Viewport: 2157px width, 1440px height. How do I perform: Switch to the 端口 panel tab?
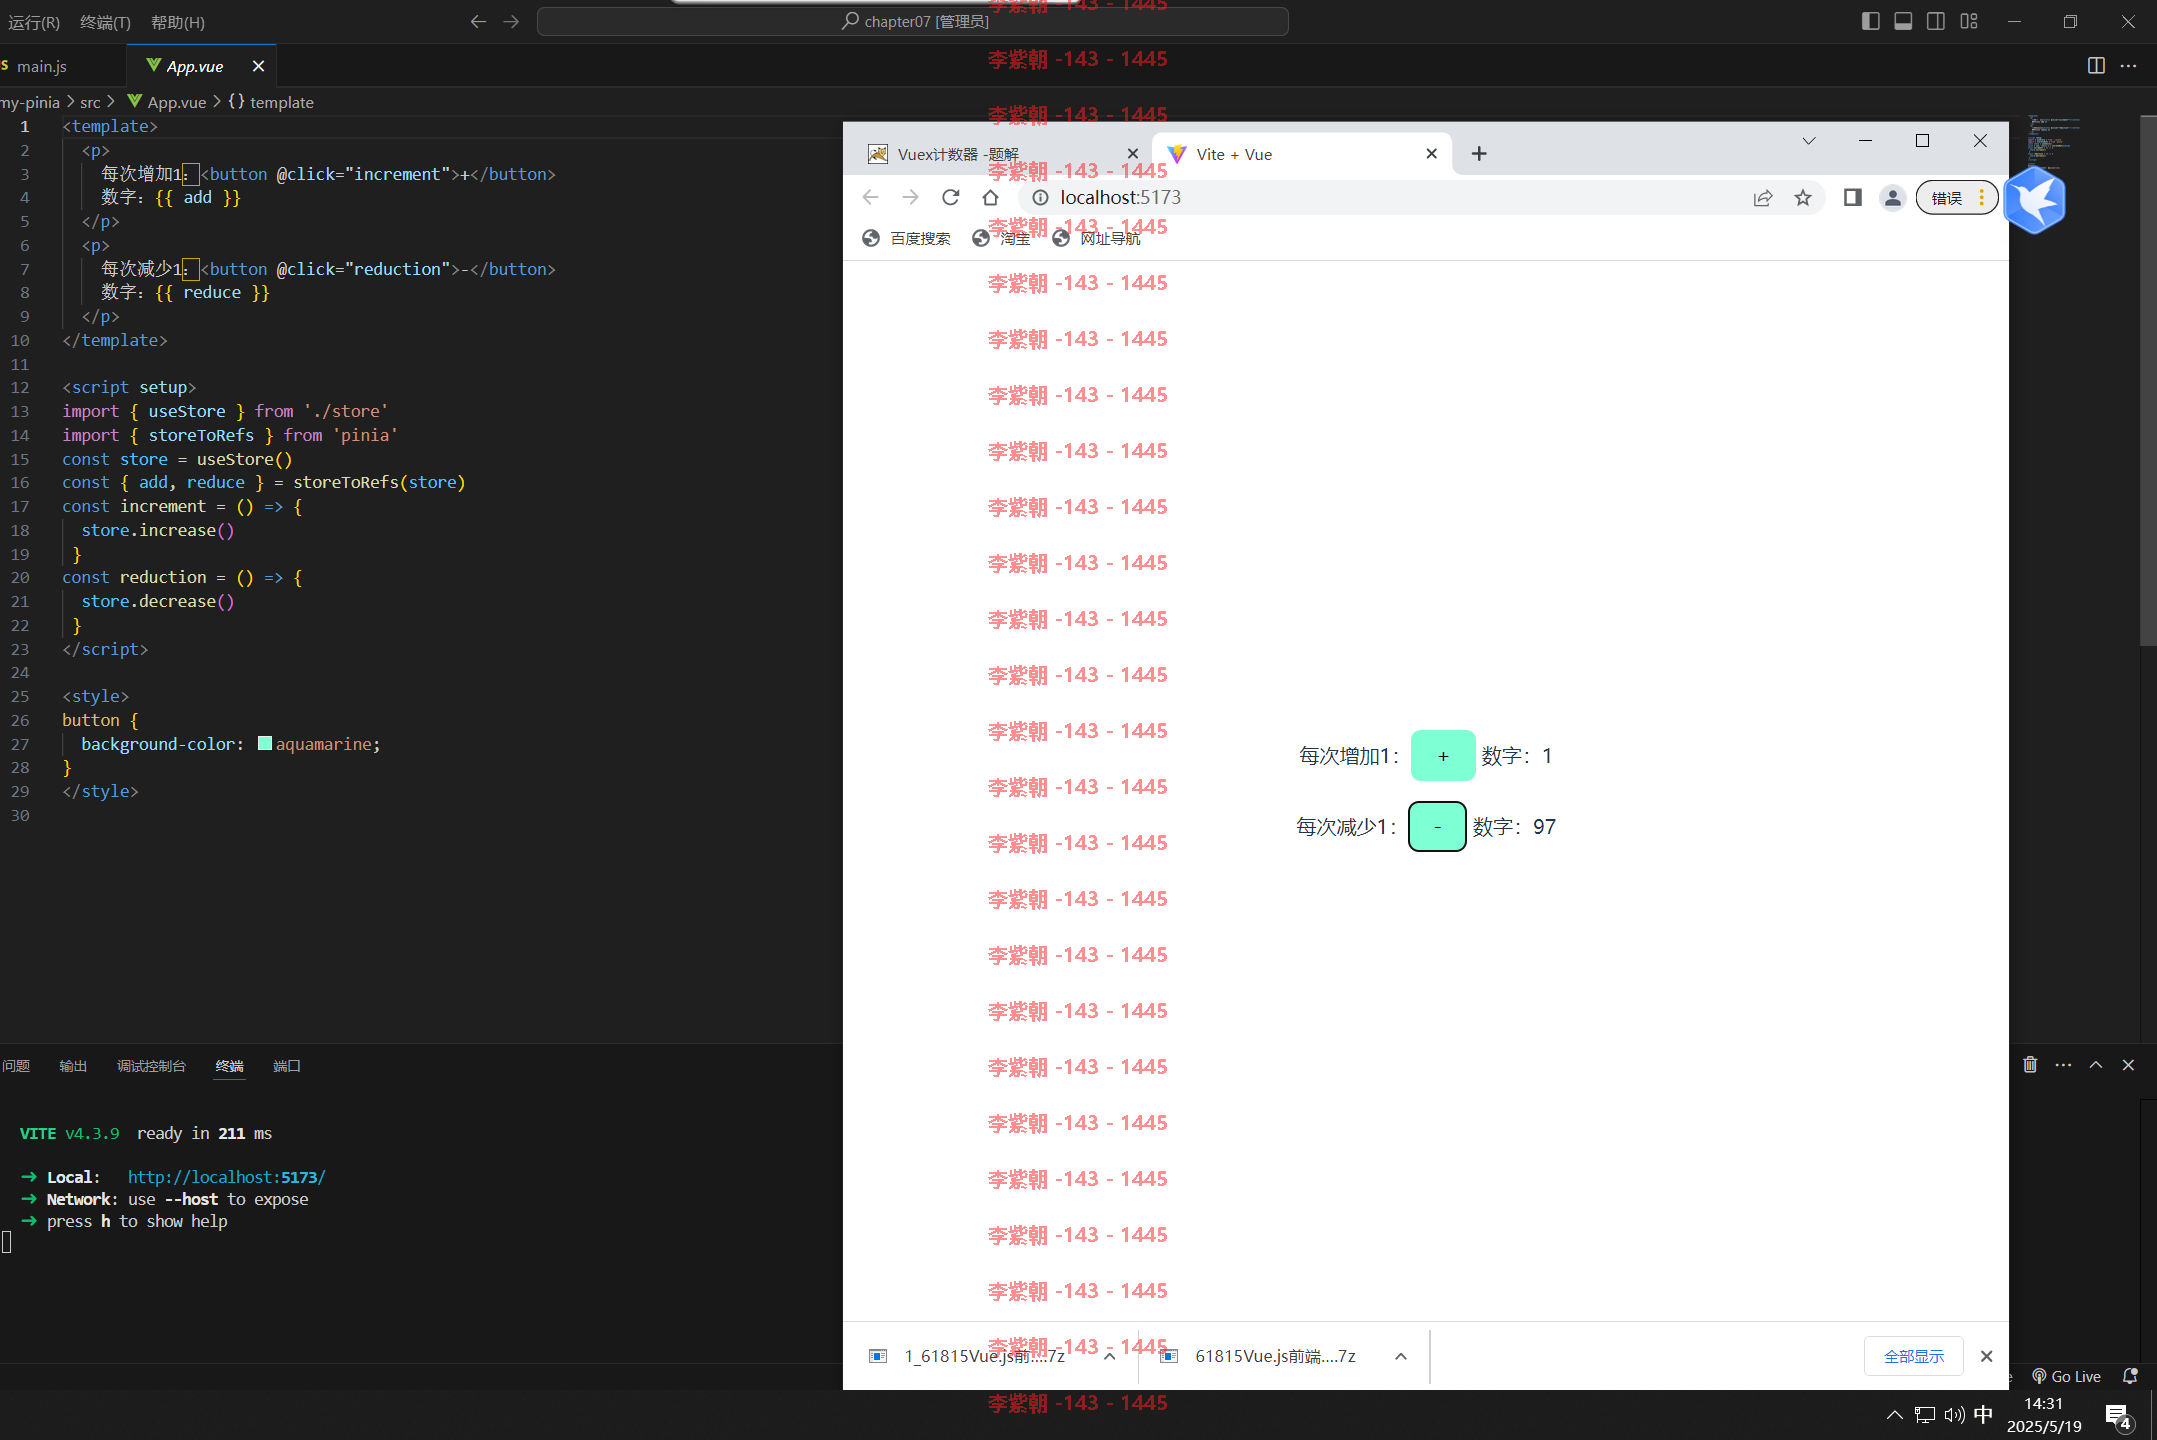pos(287,1066)
